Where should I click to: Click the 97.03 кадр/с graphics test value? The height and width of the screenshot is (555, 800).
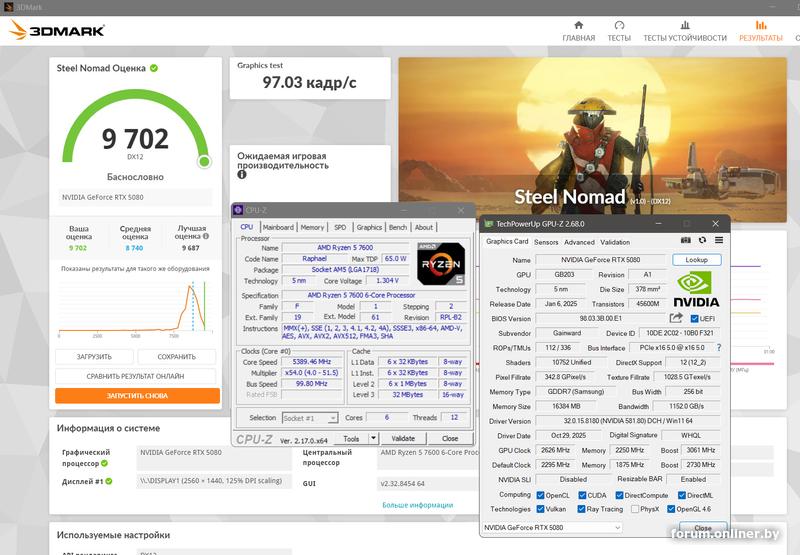tap(309, 82)
